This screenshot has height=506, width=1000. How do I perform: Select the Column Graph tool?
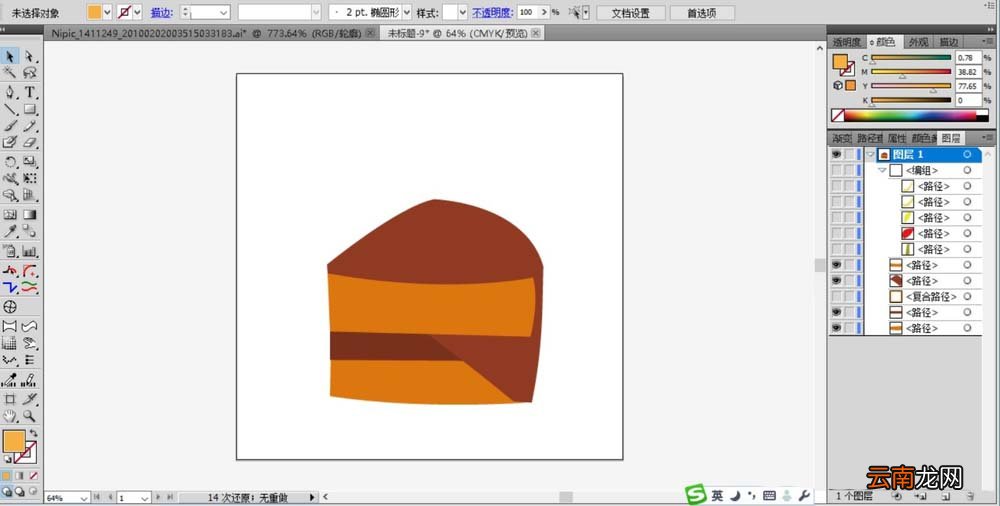29,251
